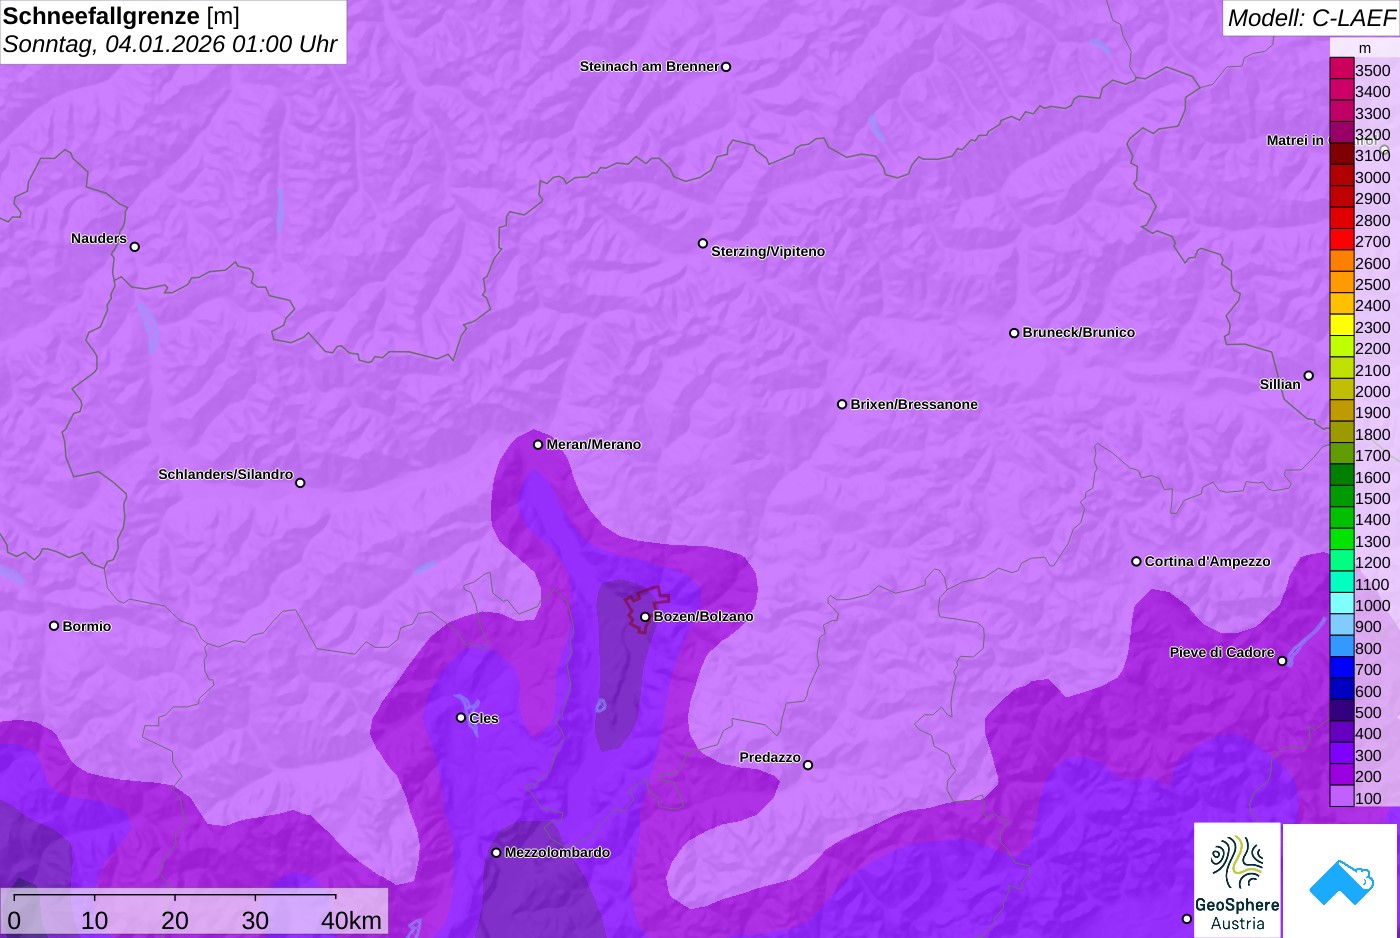Click the Matrei in label
Viewport: 1400px width, 938px height.
[1295, 141]
